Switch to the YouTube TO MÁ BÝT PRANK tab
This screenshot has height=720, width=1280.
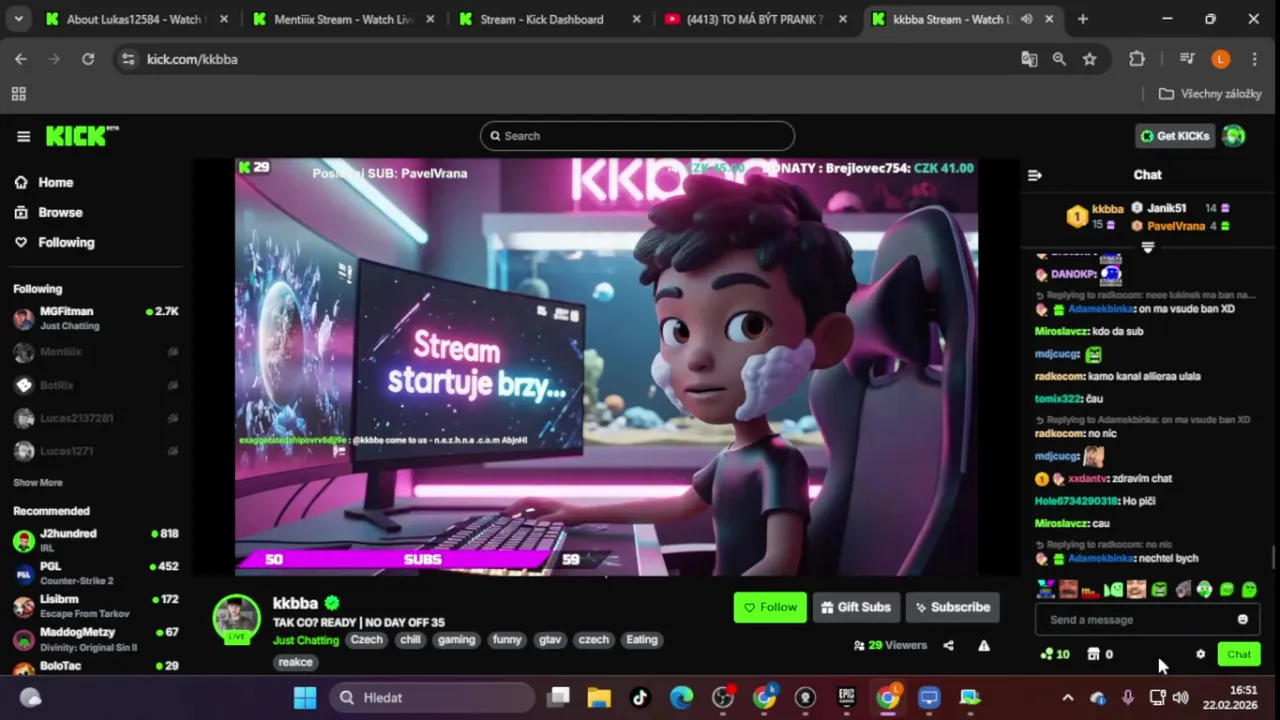coord(755,19)
